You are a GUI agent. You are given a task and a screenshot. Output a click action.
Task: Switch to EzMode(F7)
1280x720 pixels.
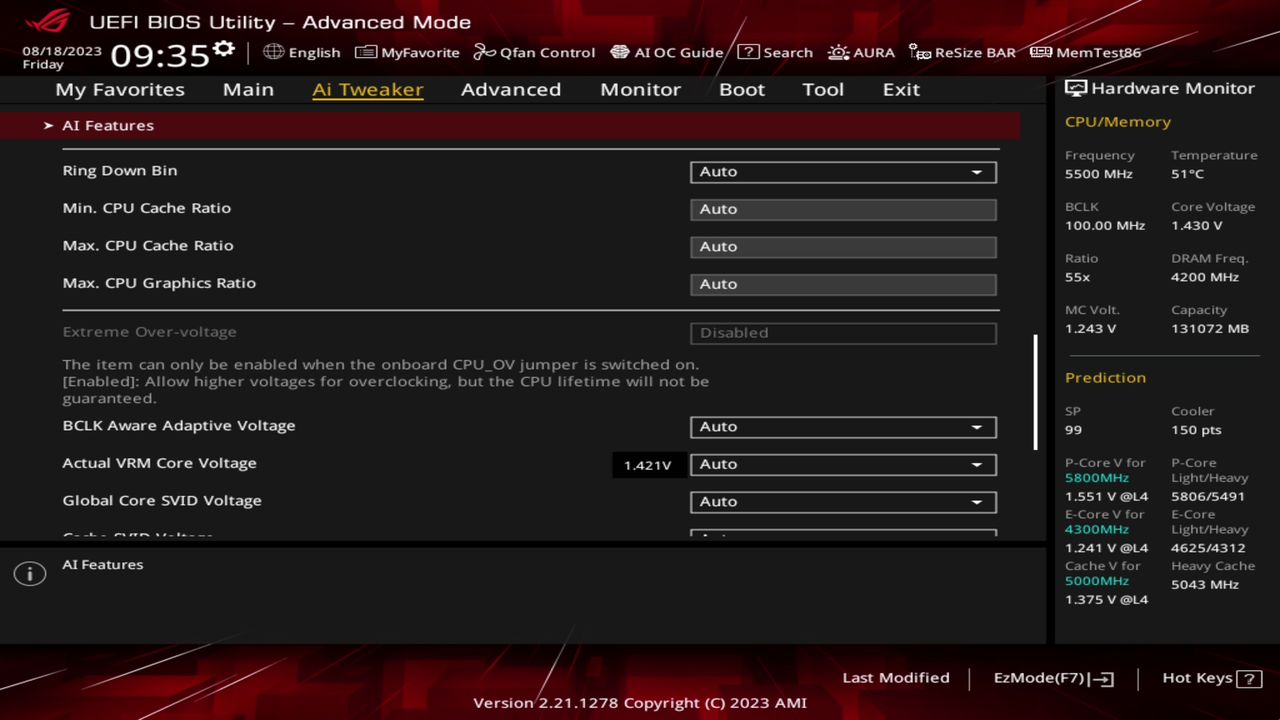[1053, 678]
